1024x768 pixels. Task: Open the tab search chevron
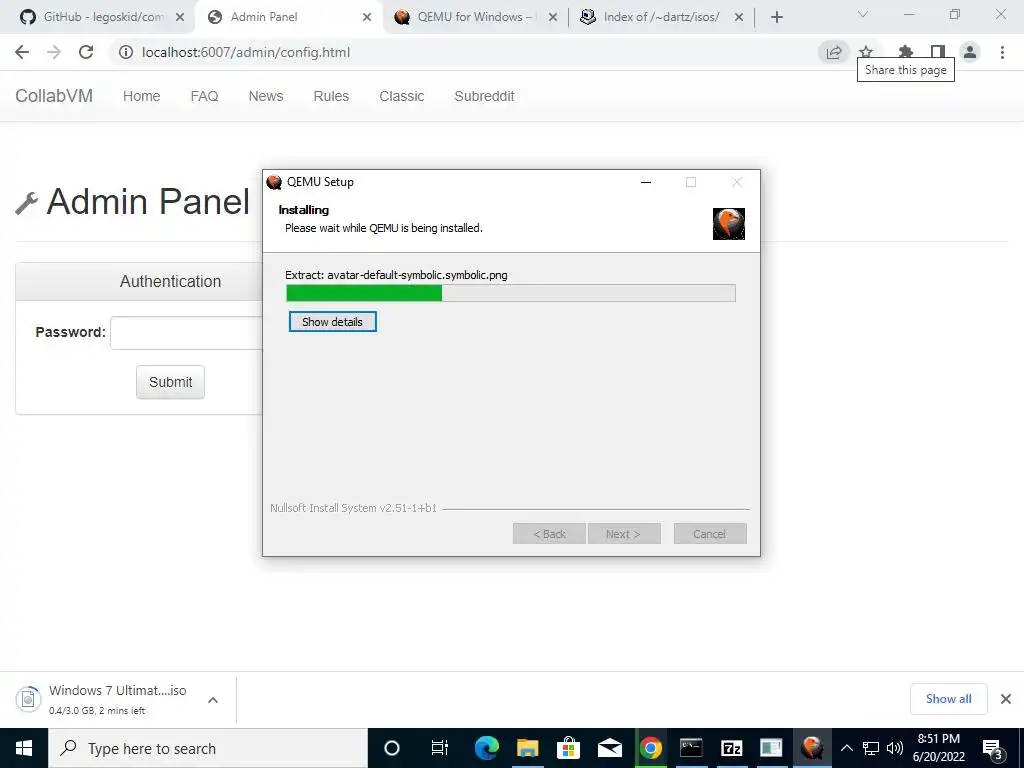coord(862,14)
